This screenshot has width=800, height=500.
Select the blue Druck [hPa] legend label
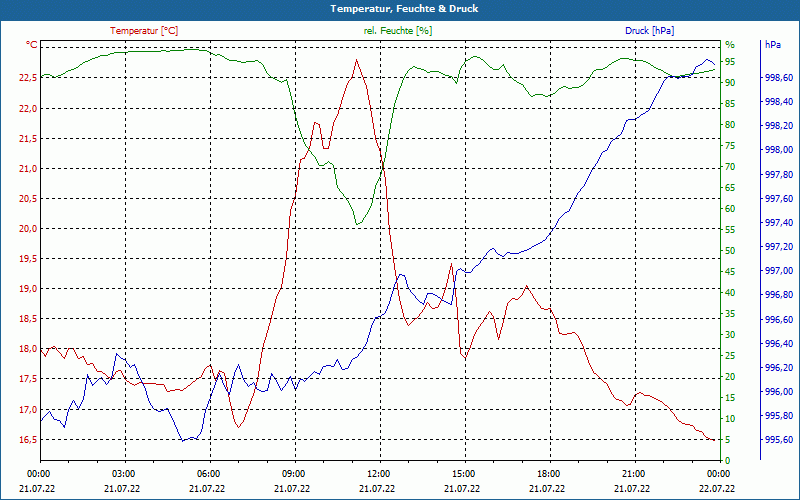(x=649, y=31)
